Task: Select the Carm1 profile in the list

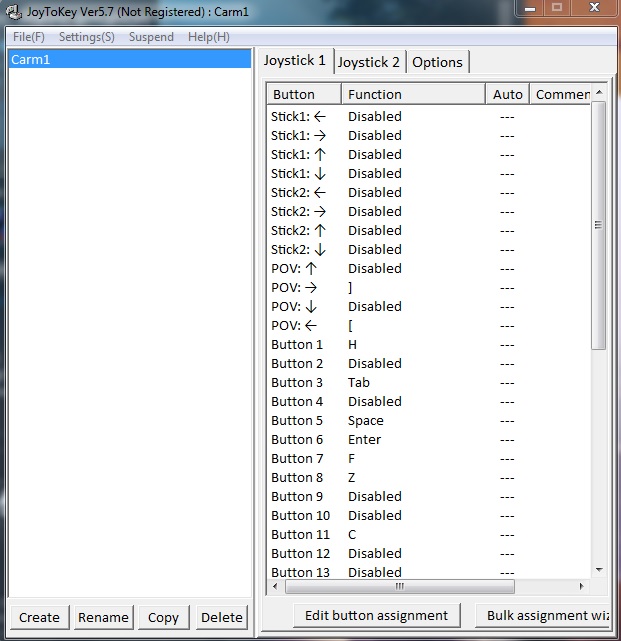Action: point(130,60)
